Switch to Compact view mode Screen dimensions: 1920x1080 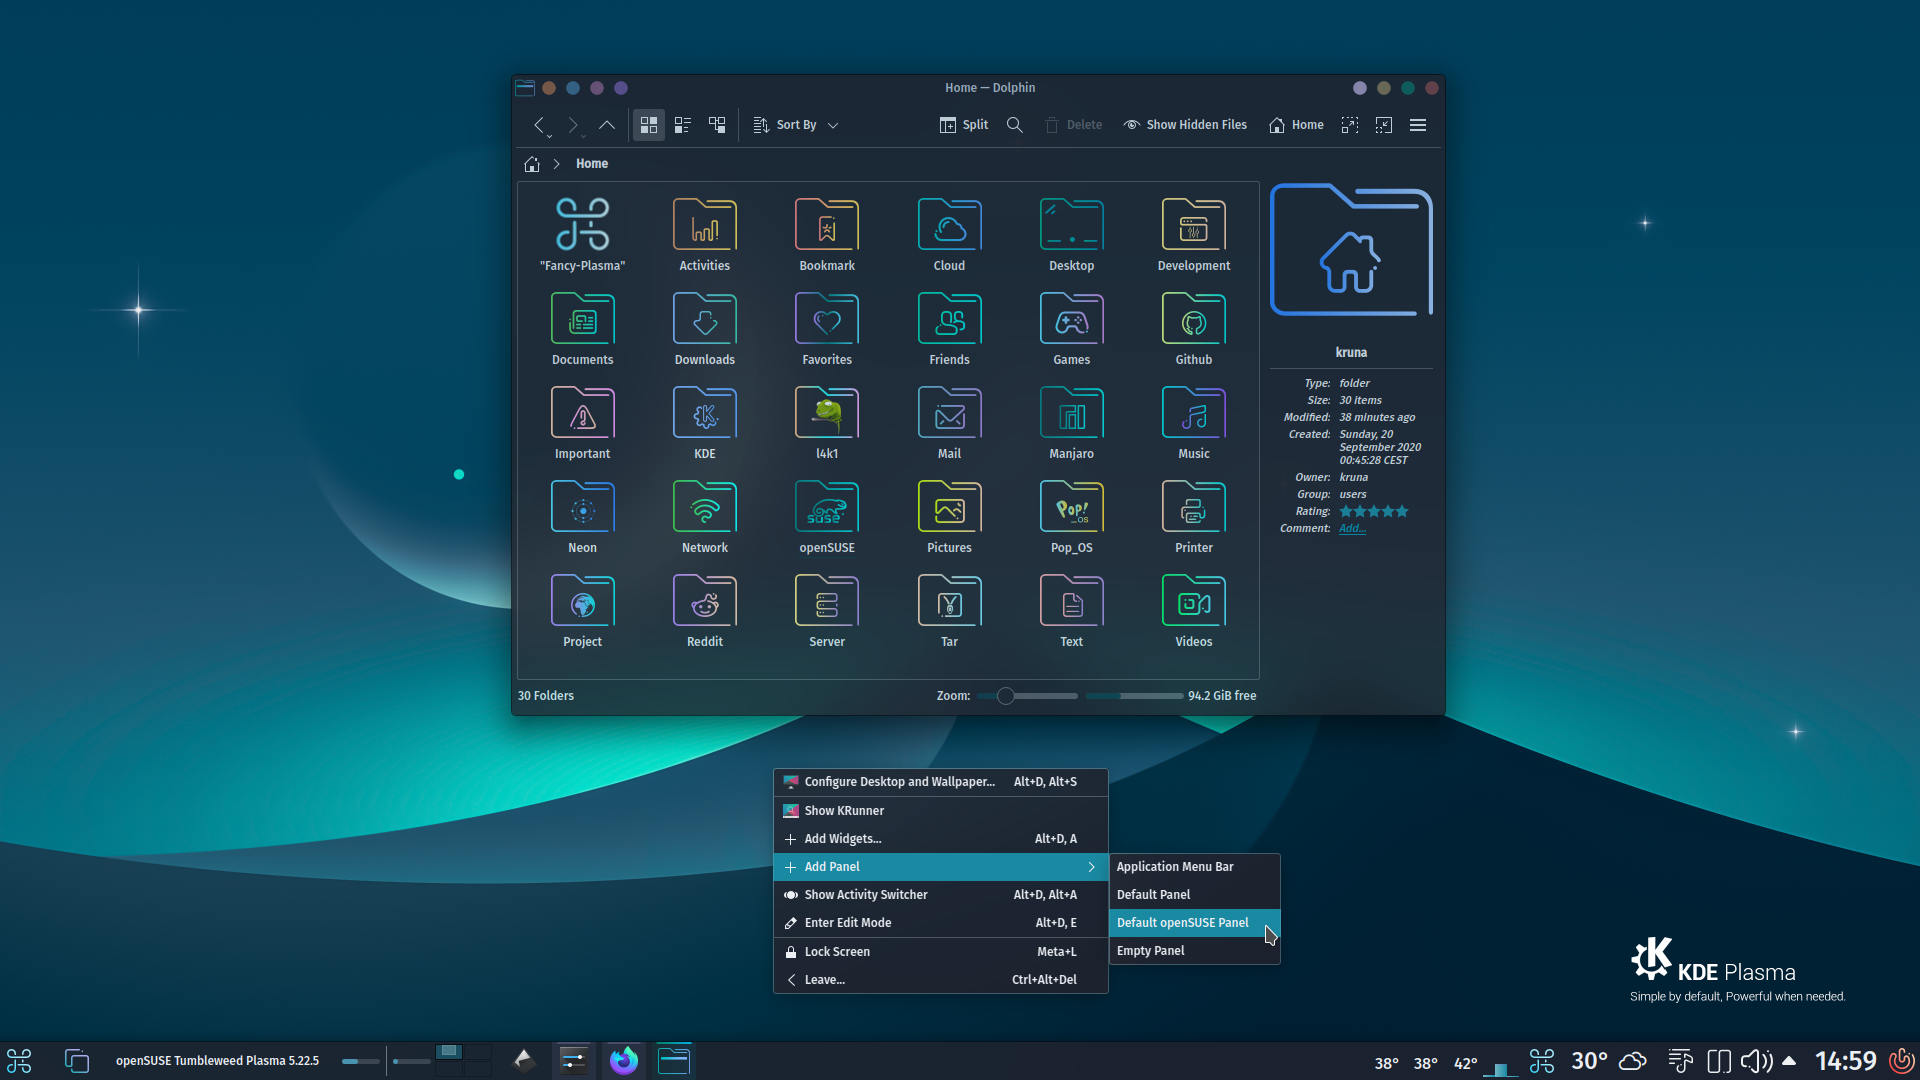click(683, 125)
